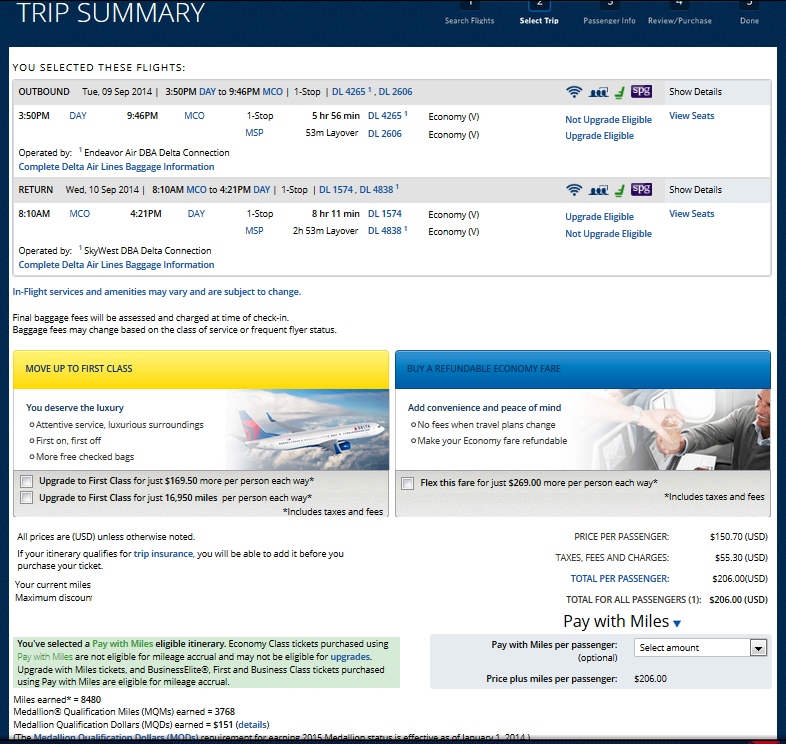Click the SPG badge on the return flight

(641, 189)
